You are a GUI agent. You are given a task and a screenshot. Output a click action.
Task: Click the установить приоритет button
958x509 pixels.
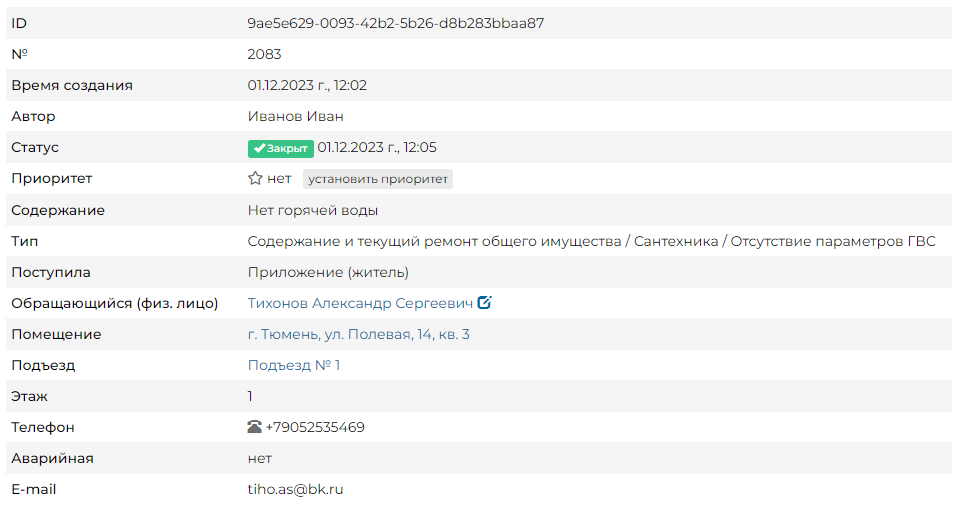378,179
